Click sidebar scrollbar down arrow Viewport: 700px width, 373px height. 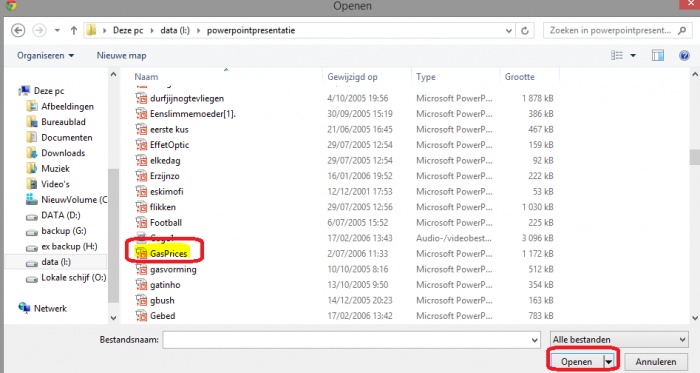113,318
